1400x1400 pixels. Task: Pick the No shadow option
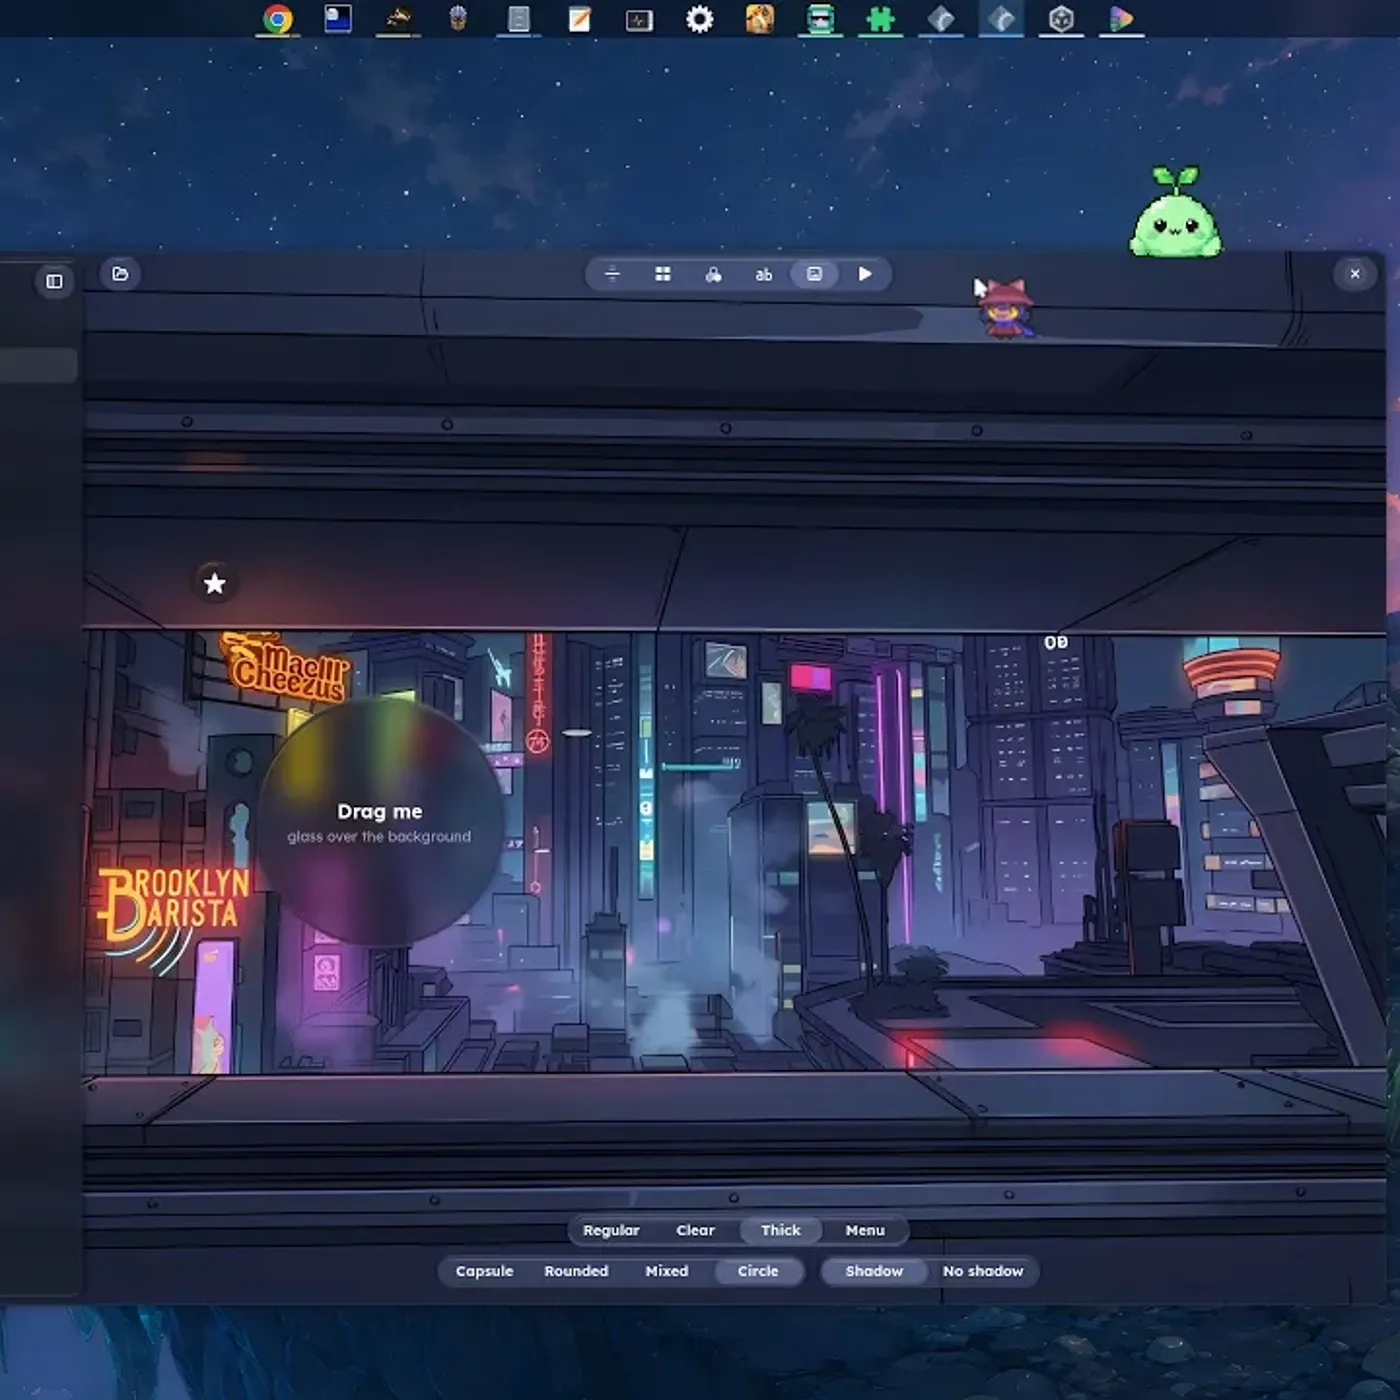(x=983, y=1271)
